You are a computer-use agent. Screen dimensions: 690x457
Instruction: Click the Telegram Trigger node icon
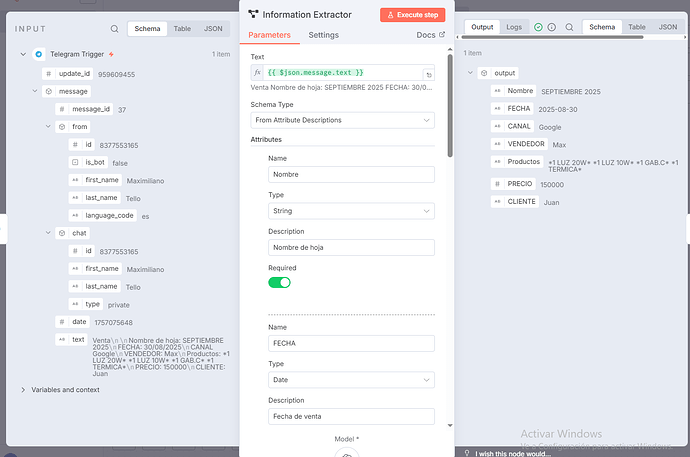[39, 54]
